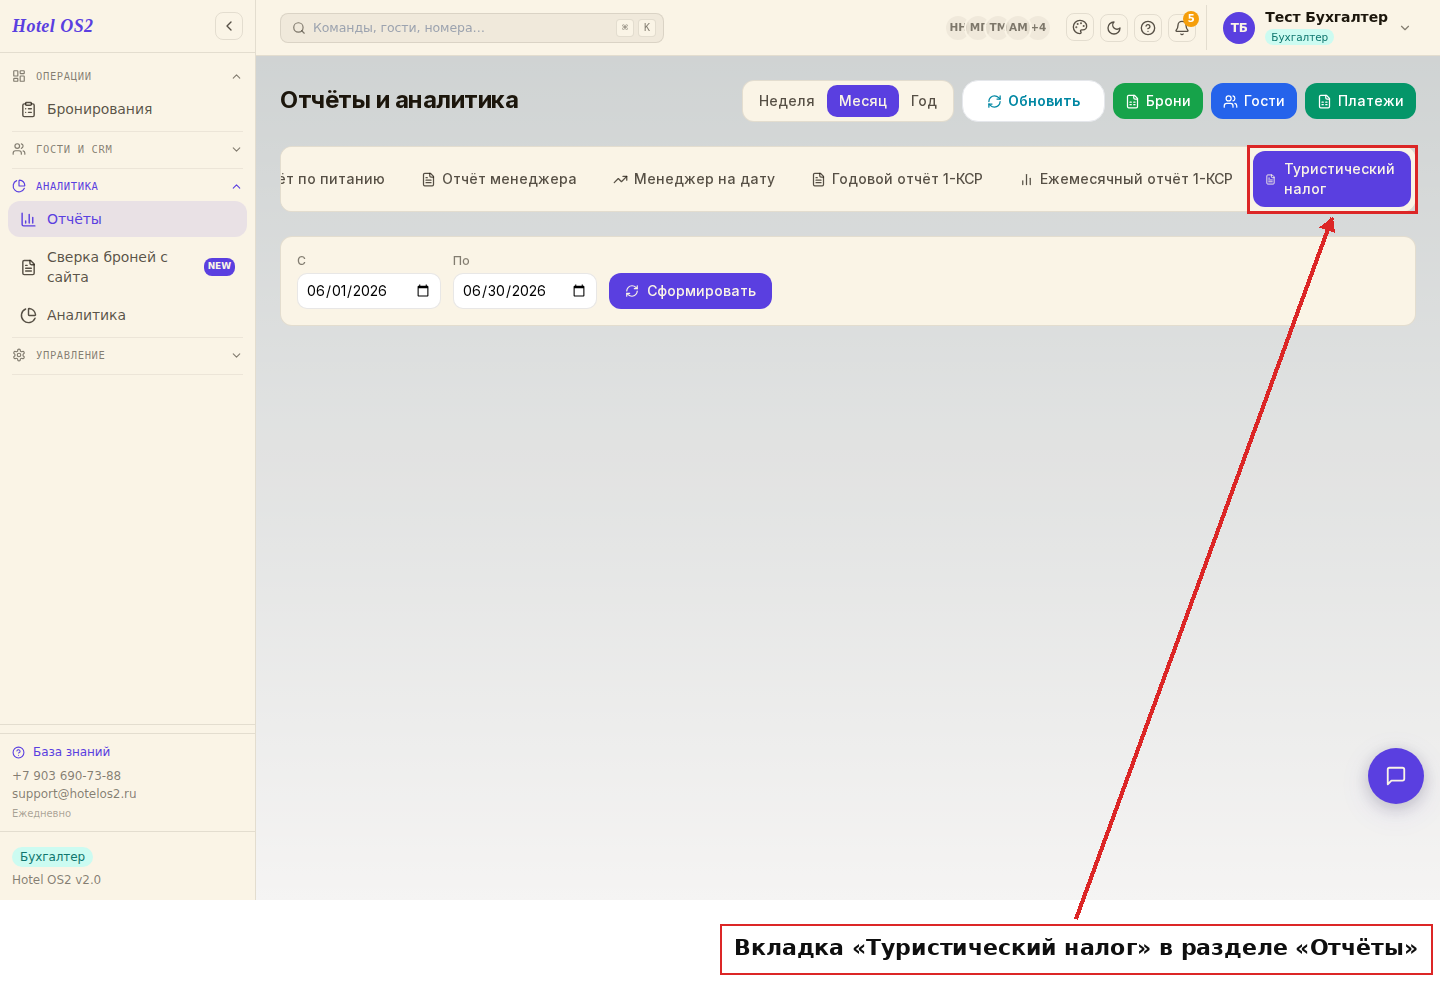This screenshot has width=1440, height=998.
Task: Focus the command search field
Action: 472,27
